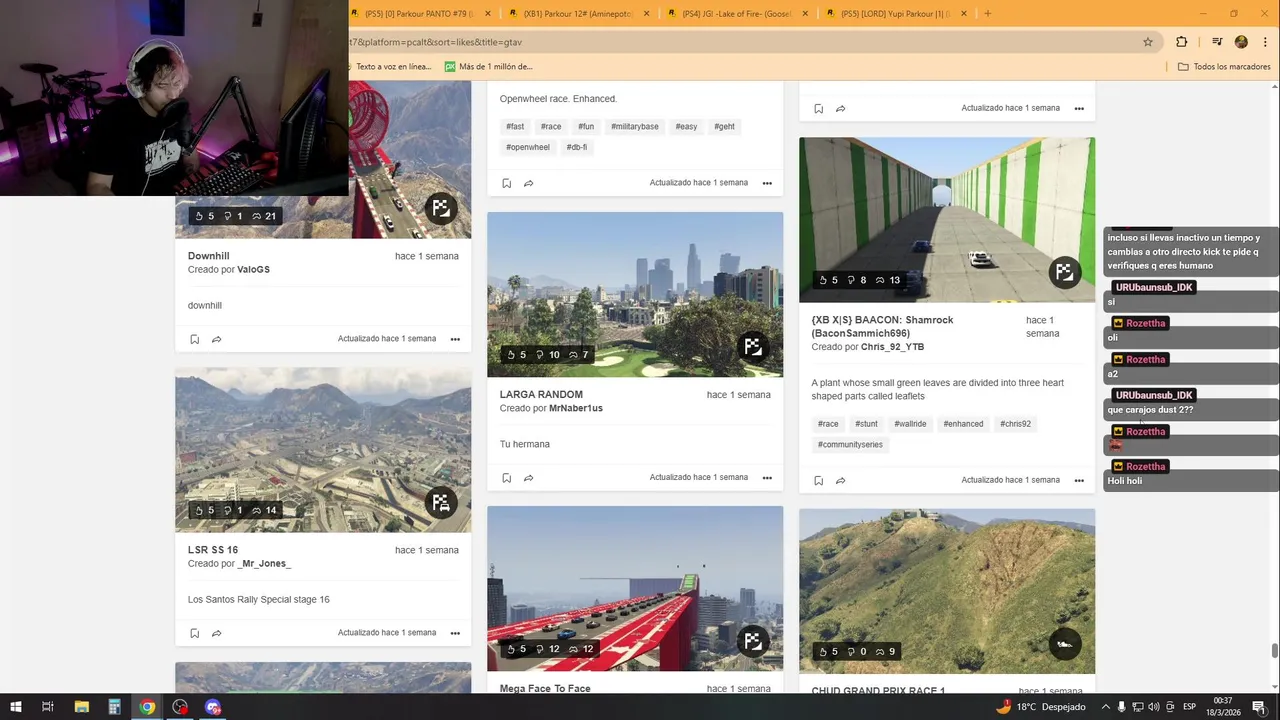The image size is (1280, 720).
Task: Bookmark the Openwheel race job
Action: tap(506, 183)
